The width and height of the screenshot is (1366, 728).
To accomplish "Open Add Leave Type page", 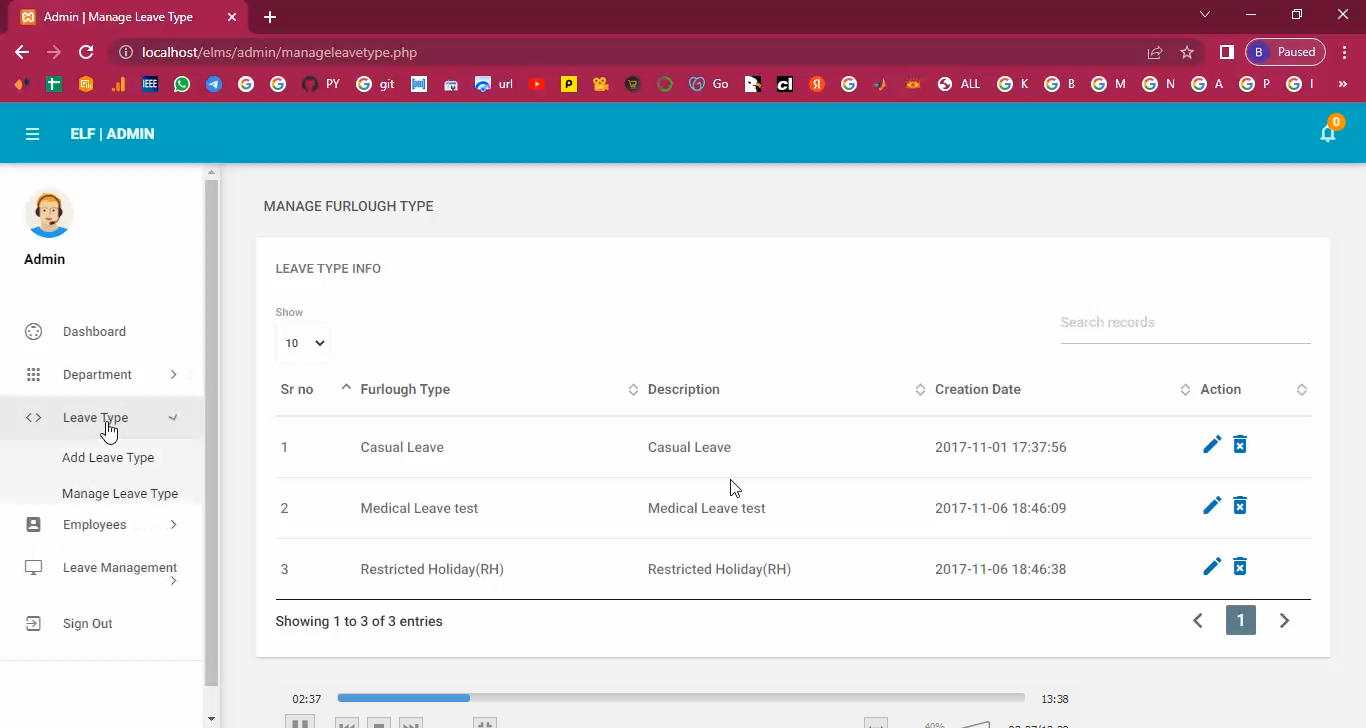I will 108,458.
